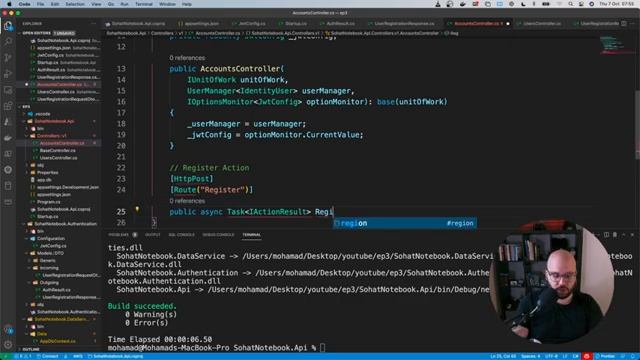
Task: Open the Run and Debug view
Action: point(8,74)
